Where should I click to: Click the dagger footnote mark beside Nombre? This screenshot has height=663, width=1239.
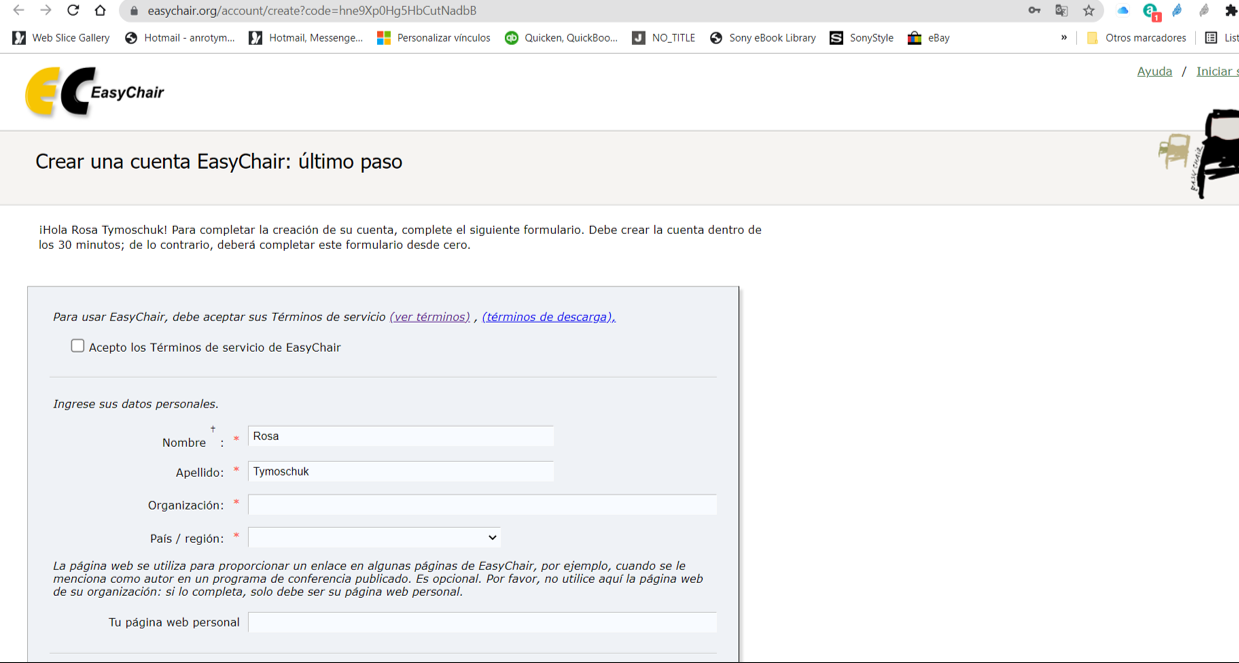coord(213,429)
